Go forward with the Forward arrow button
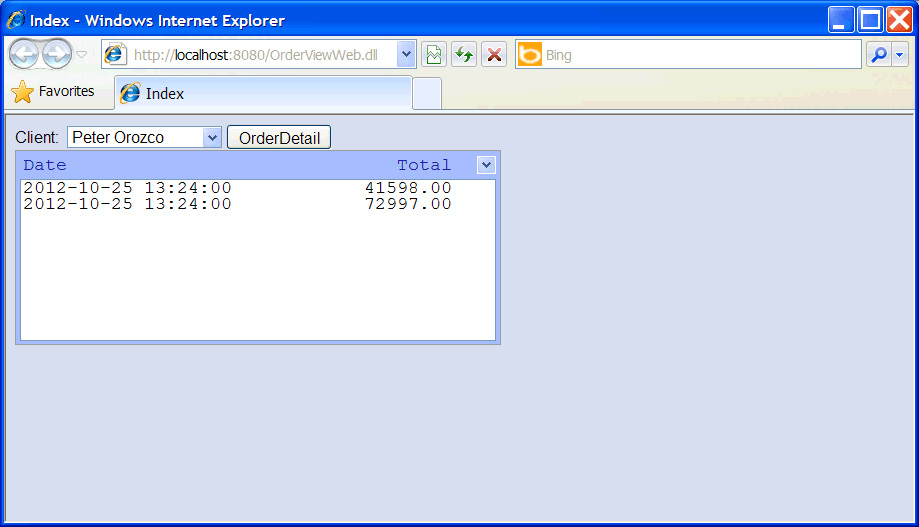The image size is (919, 527). coord(57,55)
